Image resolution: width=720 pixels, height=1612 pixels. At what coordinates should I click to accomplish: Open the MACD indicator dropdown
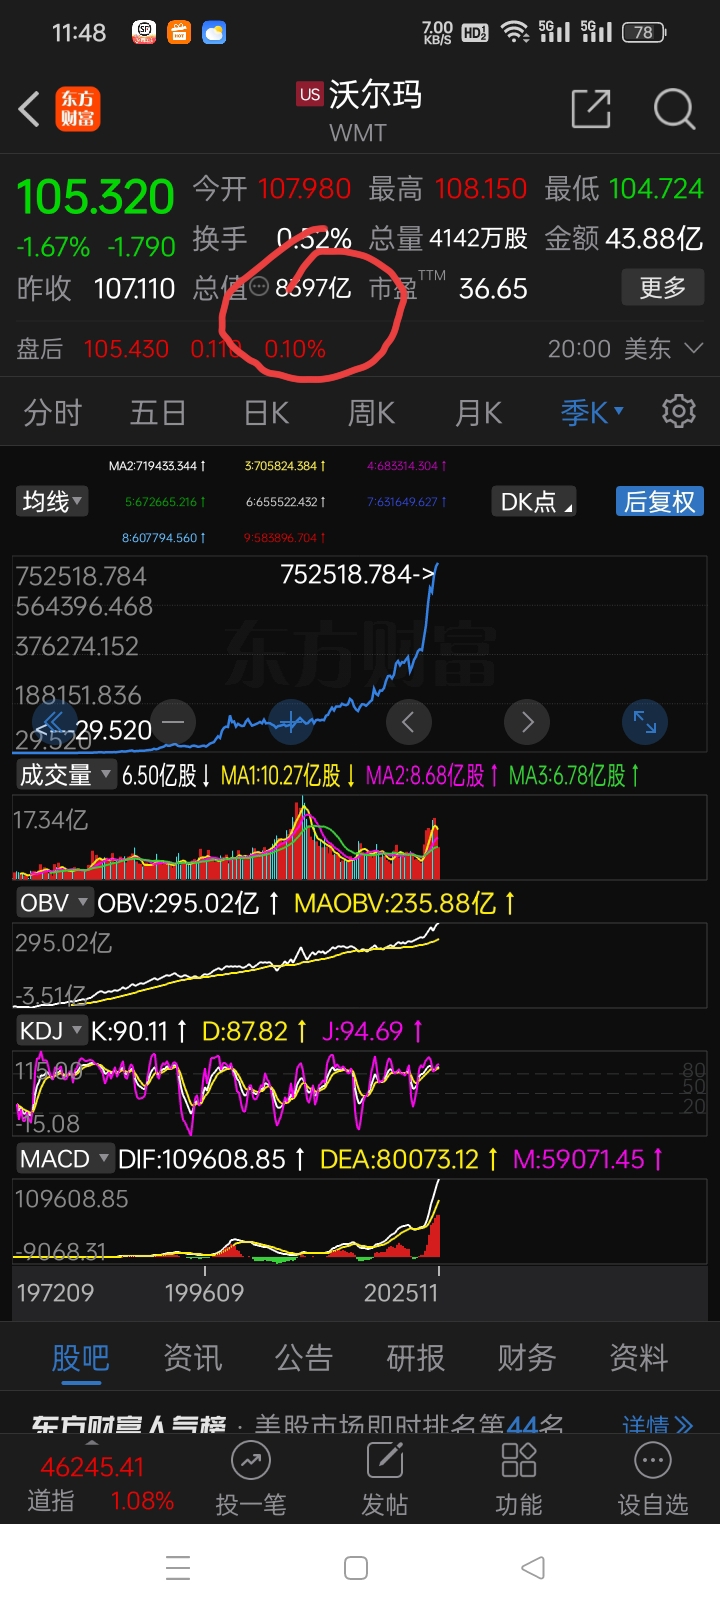click(x=64, y=1159)
